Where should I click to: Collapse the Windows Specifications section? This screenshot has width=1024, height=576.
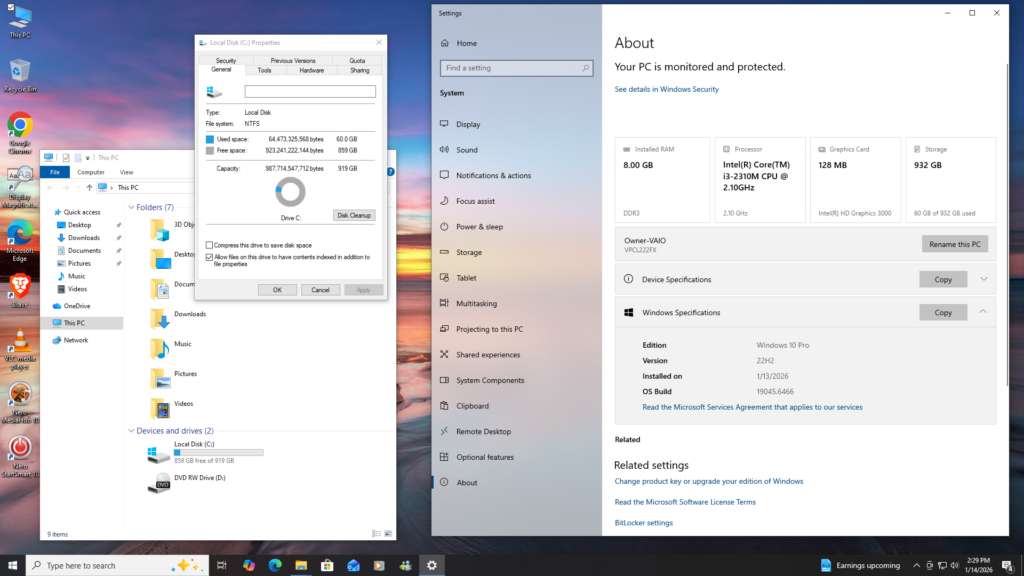[983, 311]
